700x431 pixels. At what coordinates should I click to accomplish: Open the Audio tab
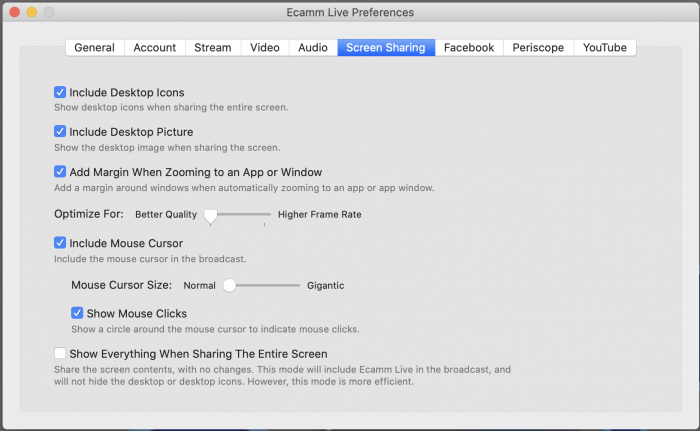click(313, 47)
